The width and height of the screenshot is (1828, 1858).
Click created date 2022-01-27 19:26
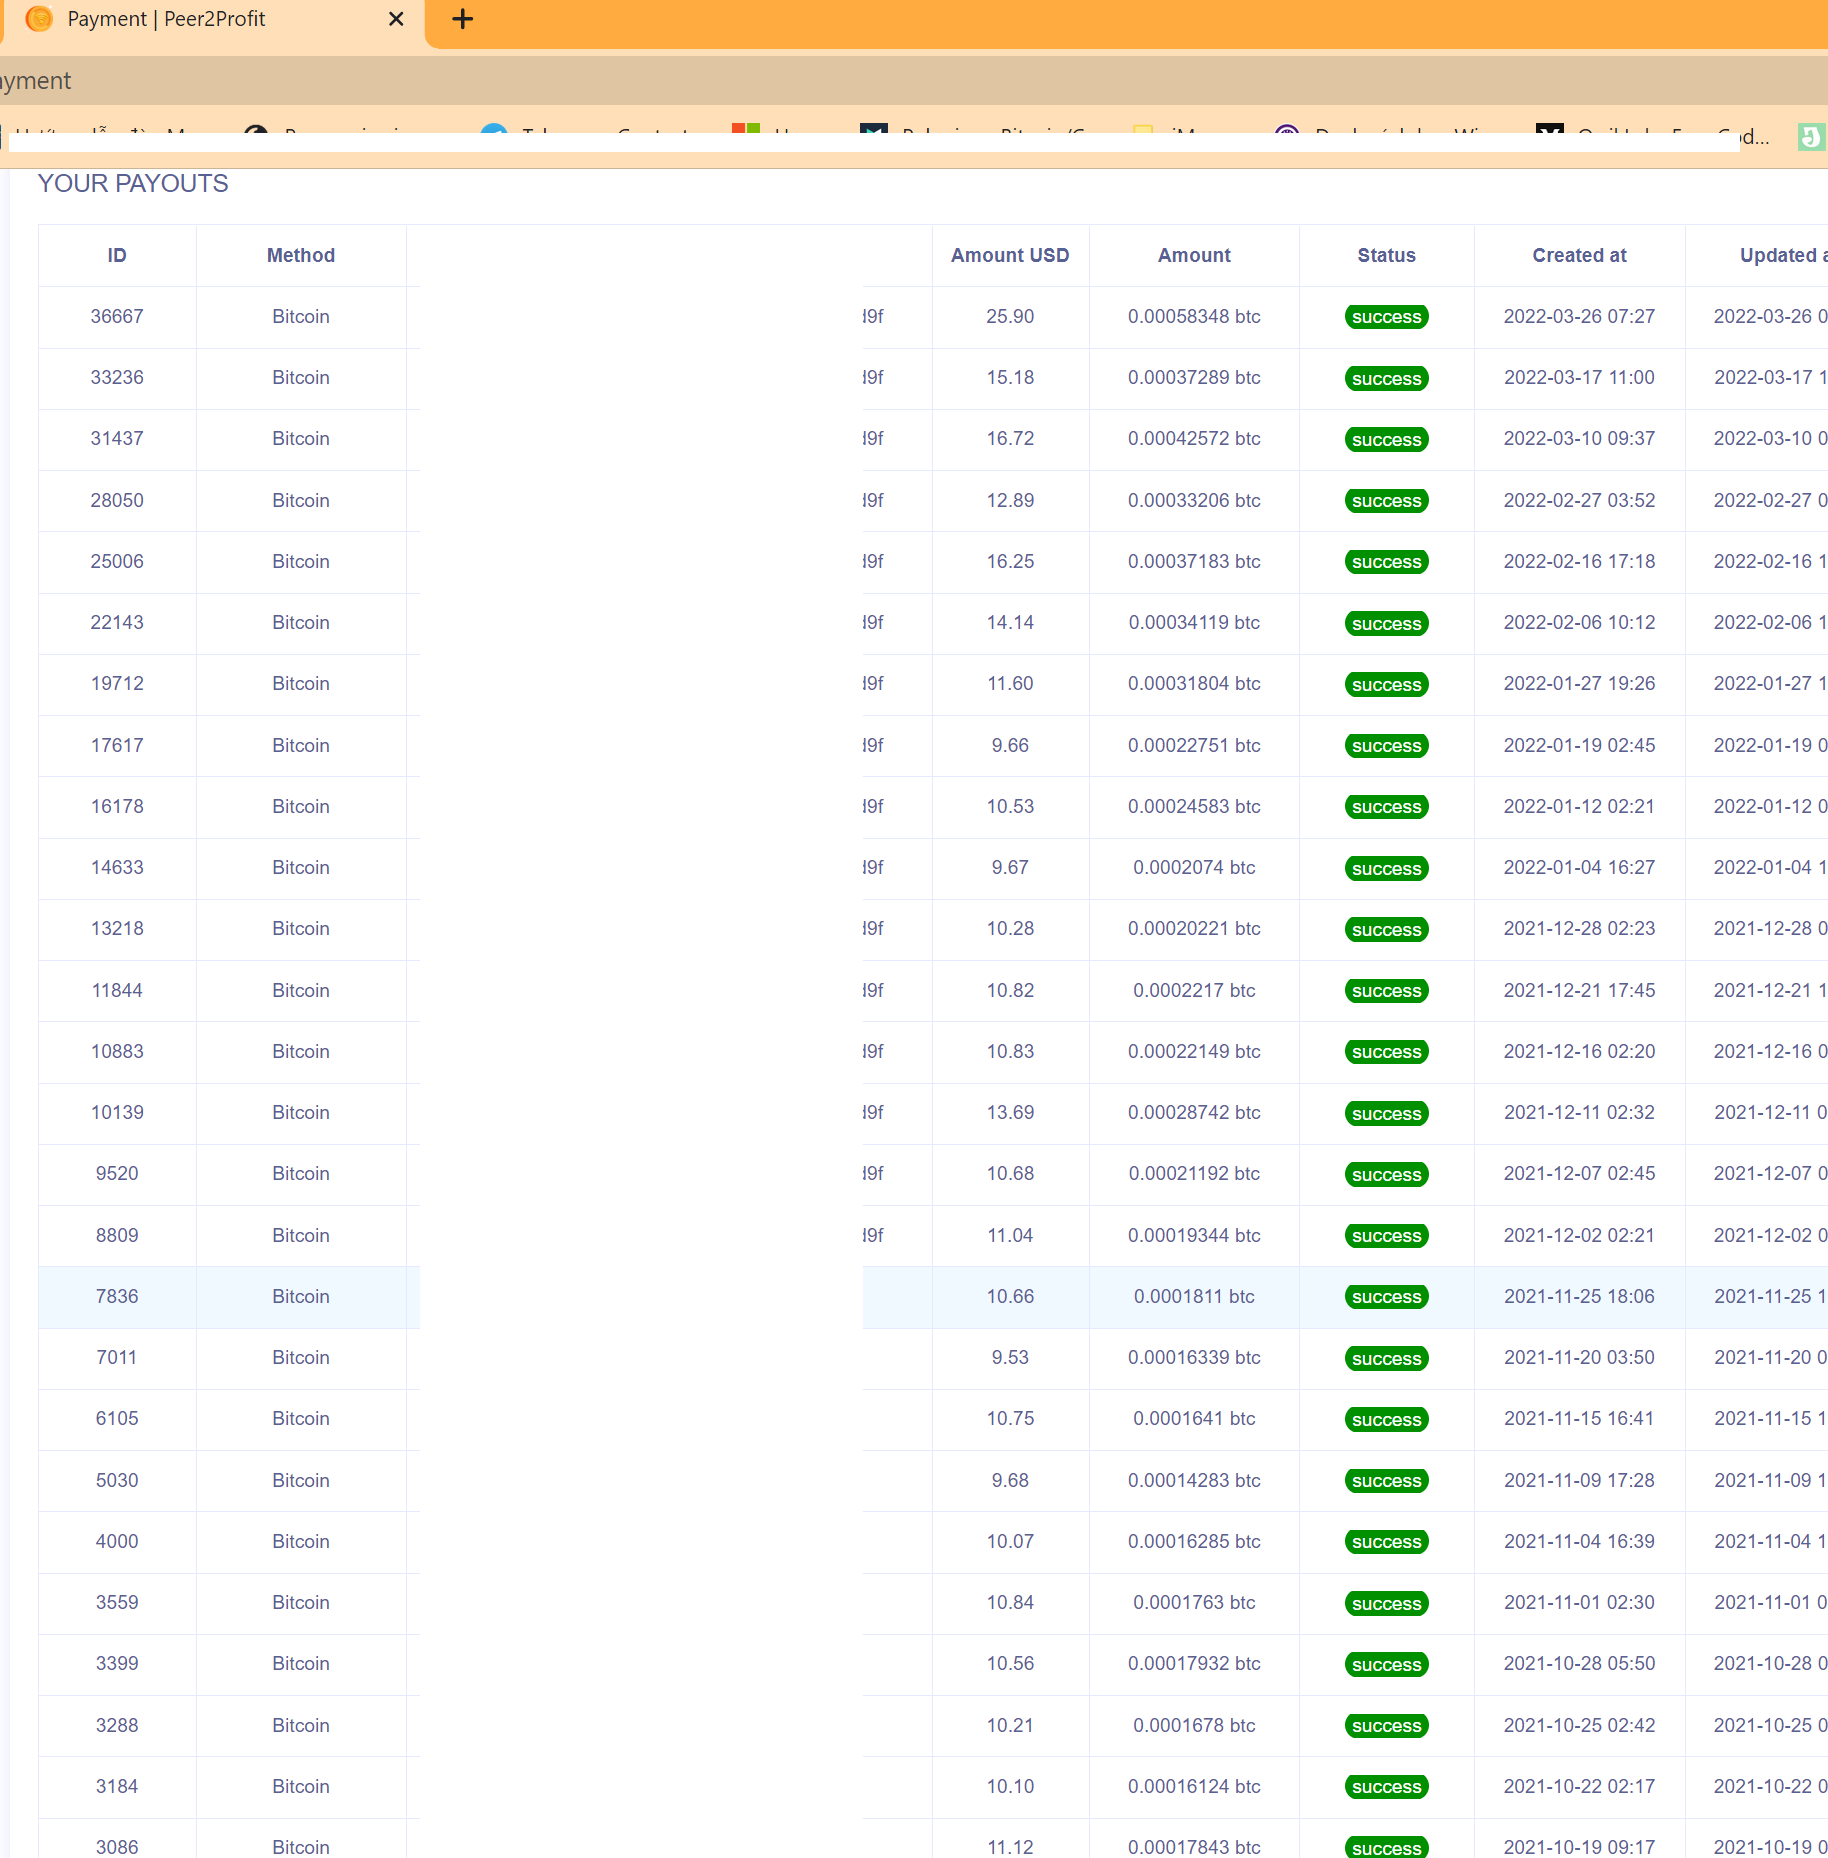point(1579,683)
